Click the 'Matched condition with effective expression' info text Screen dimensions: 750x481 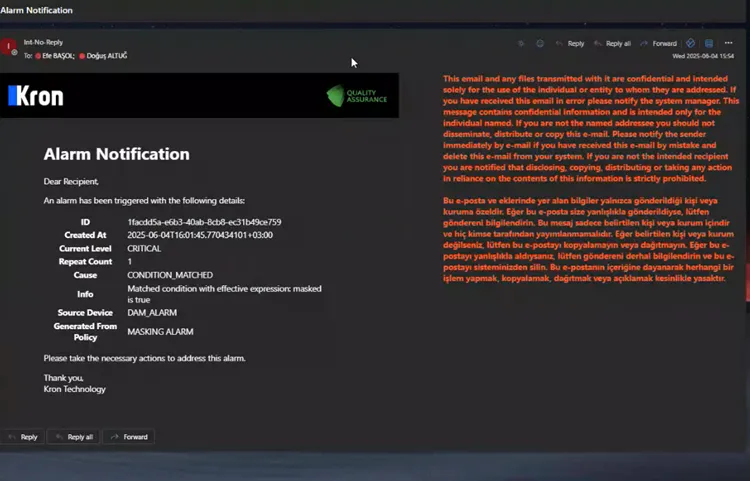pyautogui.click(x=224, y=294)
